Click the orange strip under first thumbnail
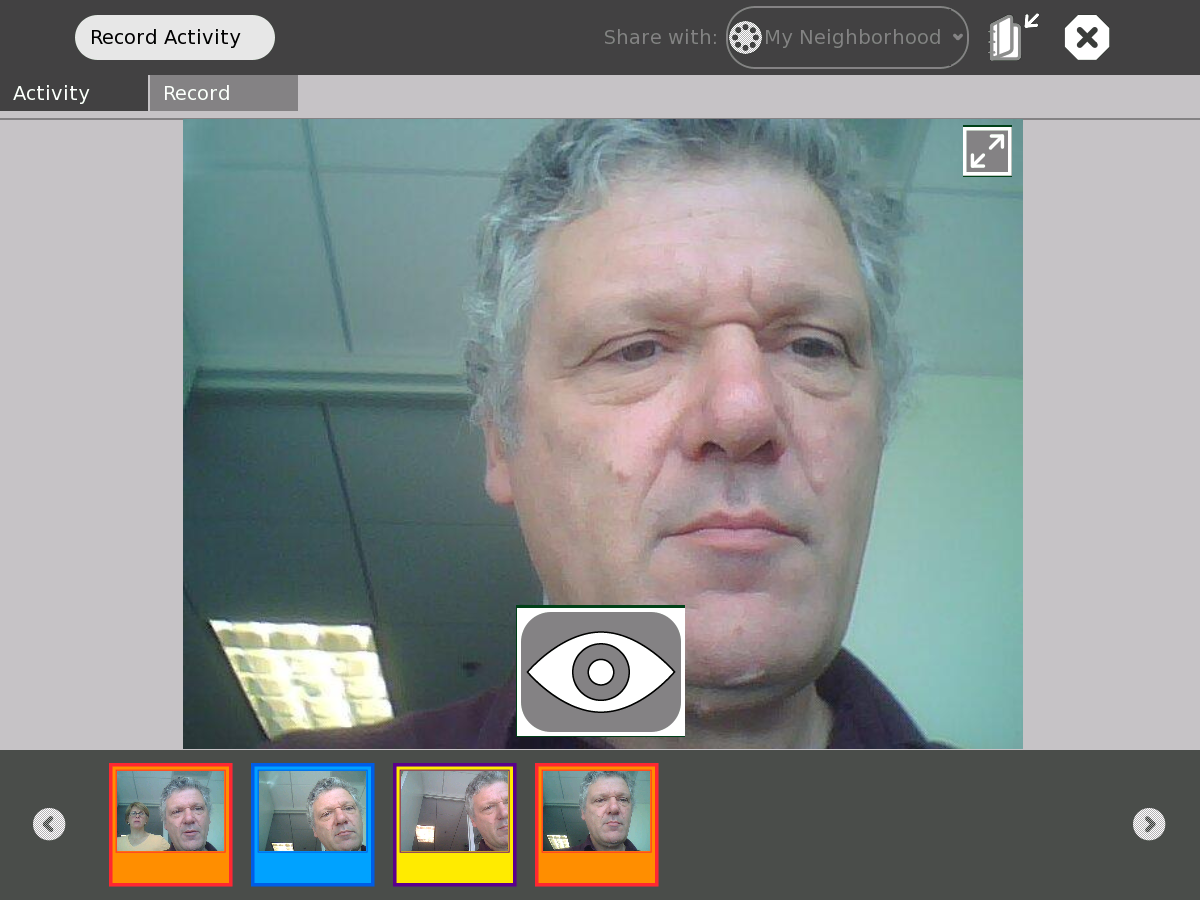This screenshot has width=1200, height=900. [171, 868]
